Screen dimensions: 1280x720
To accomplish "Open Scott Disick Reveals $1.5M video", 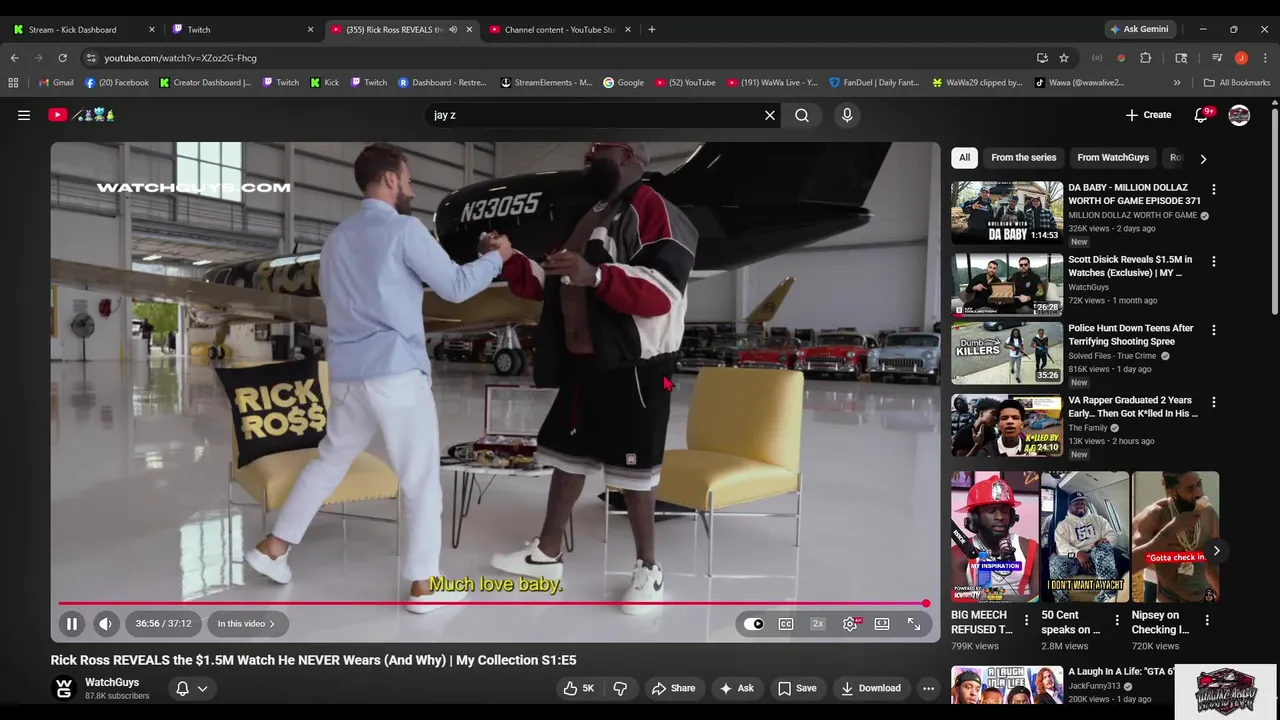I will [1130, 266].
